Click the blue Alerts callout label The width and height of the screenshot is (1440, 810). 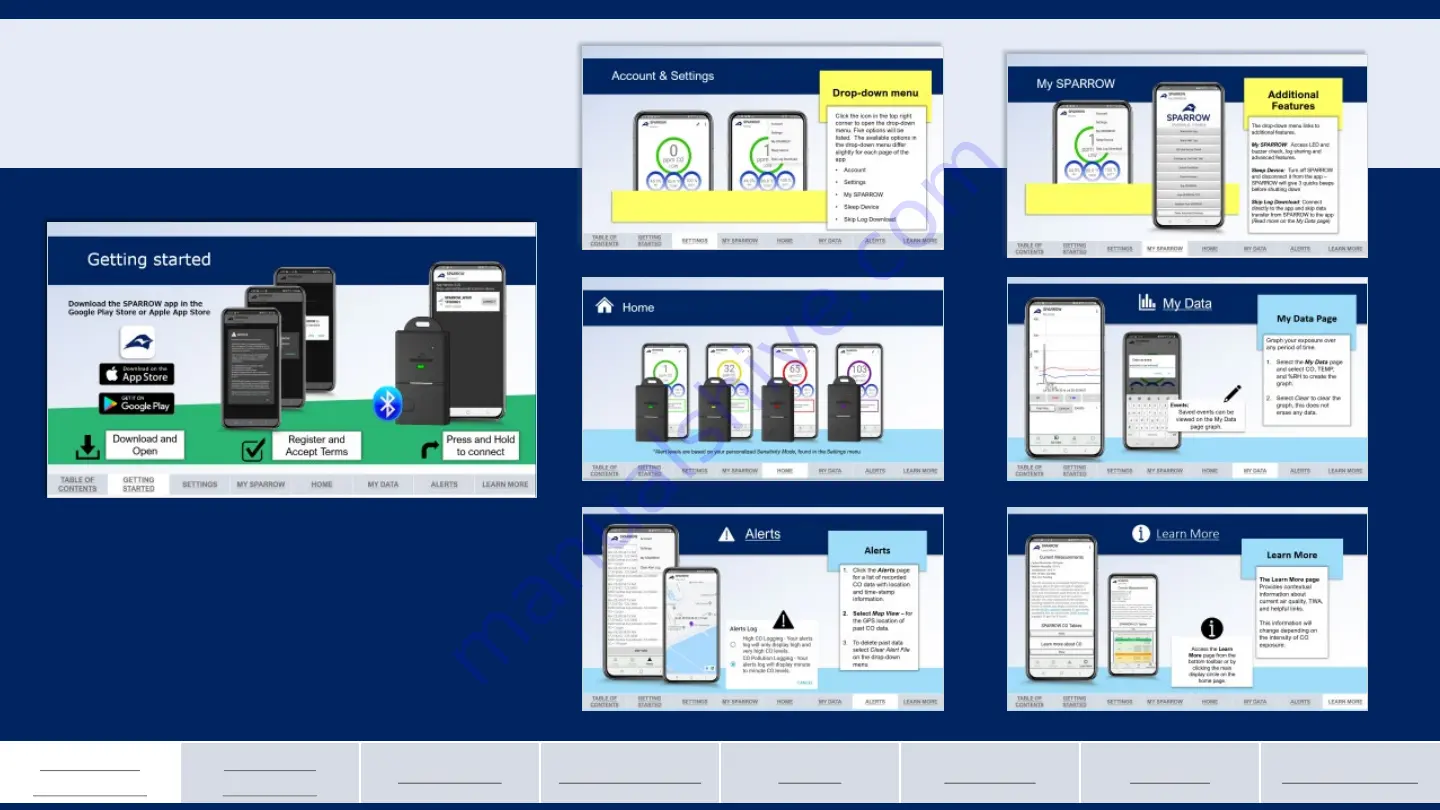click(x=877, y=550)
